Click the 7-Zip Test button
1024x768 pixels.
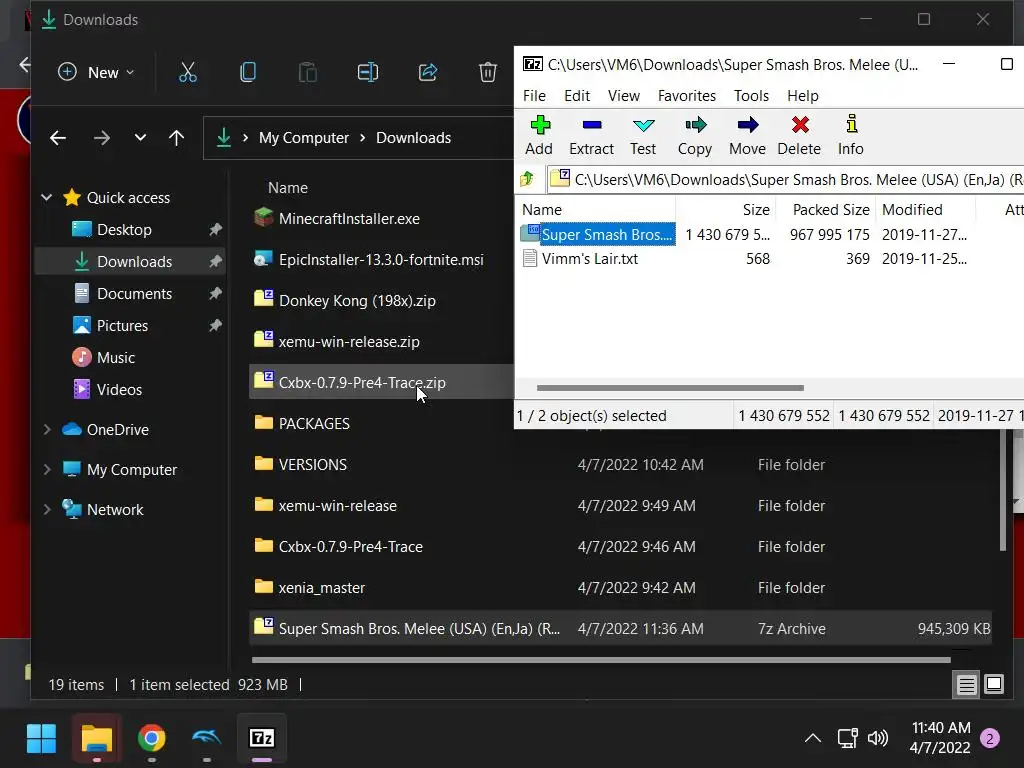(643, 136)
